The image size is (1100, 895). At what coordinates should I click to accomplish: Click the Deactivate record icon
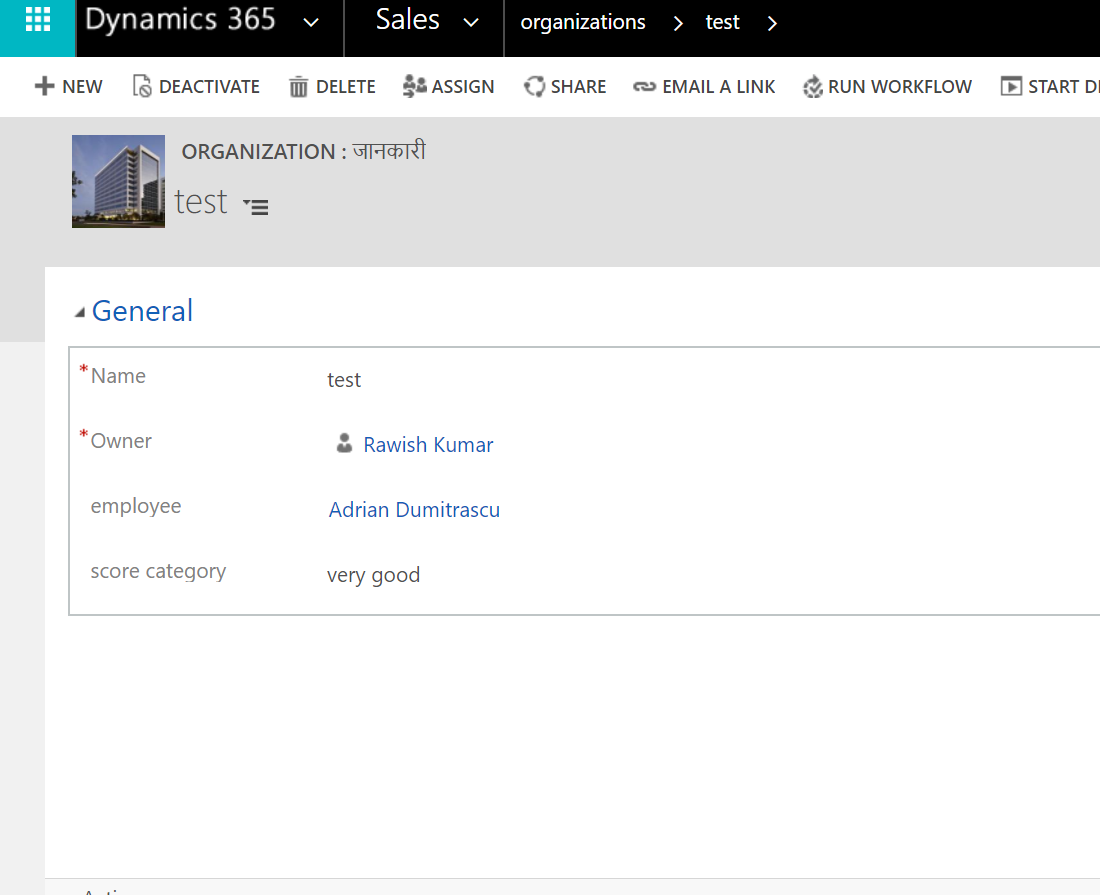[x=142, y=87]
